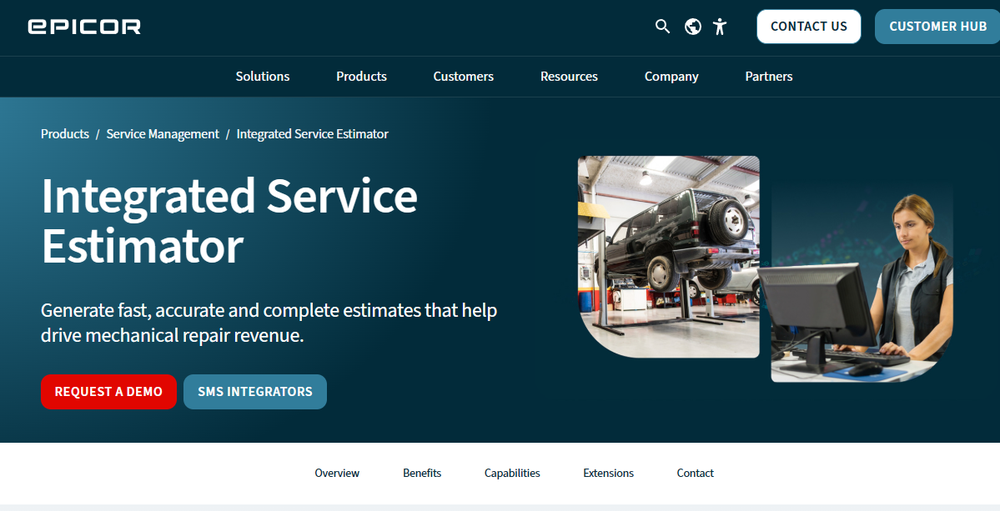Click the Integrated Service Estimator breadcrumb
This screenshot has height=511, width=1000.
tap(312, 134)
